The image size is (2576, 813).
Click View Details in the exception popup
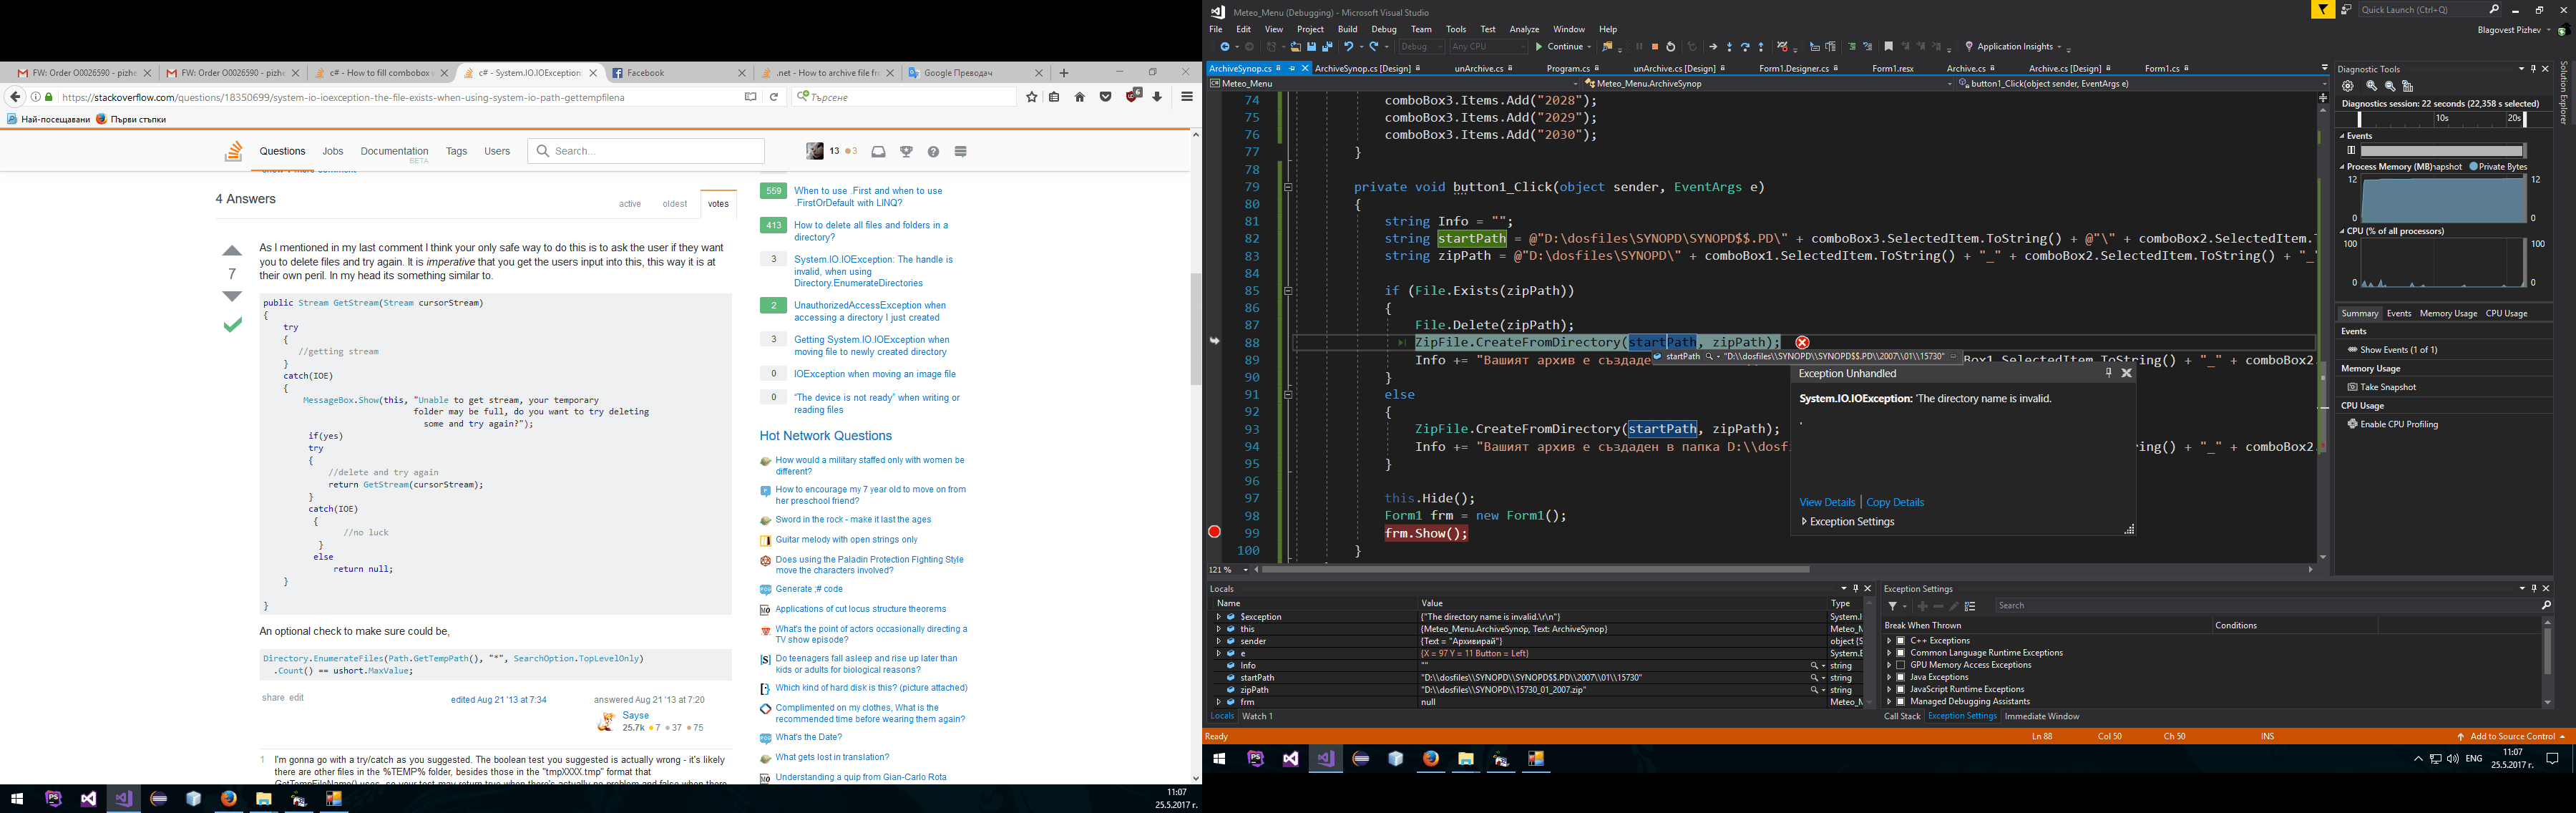click(1827, 502)
